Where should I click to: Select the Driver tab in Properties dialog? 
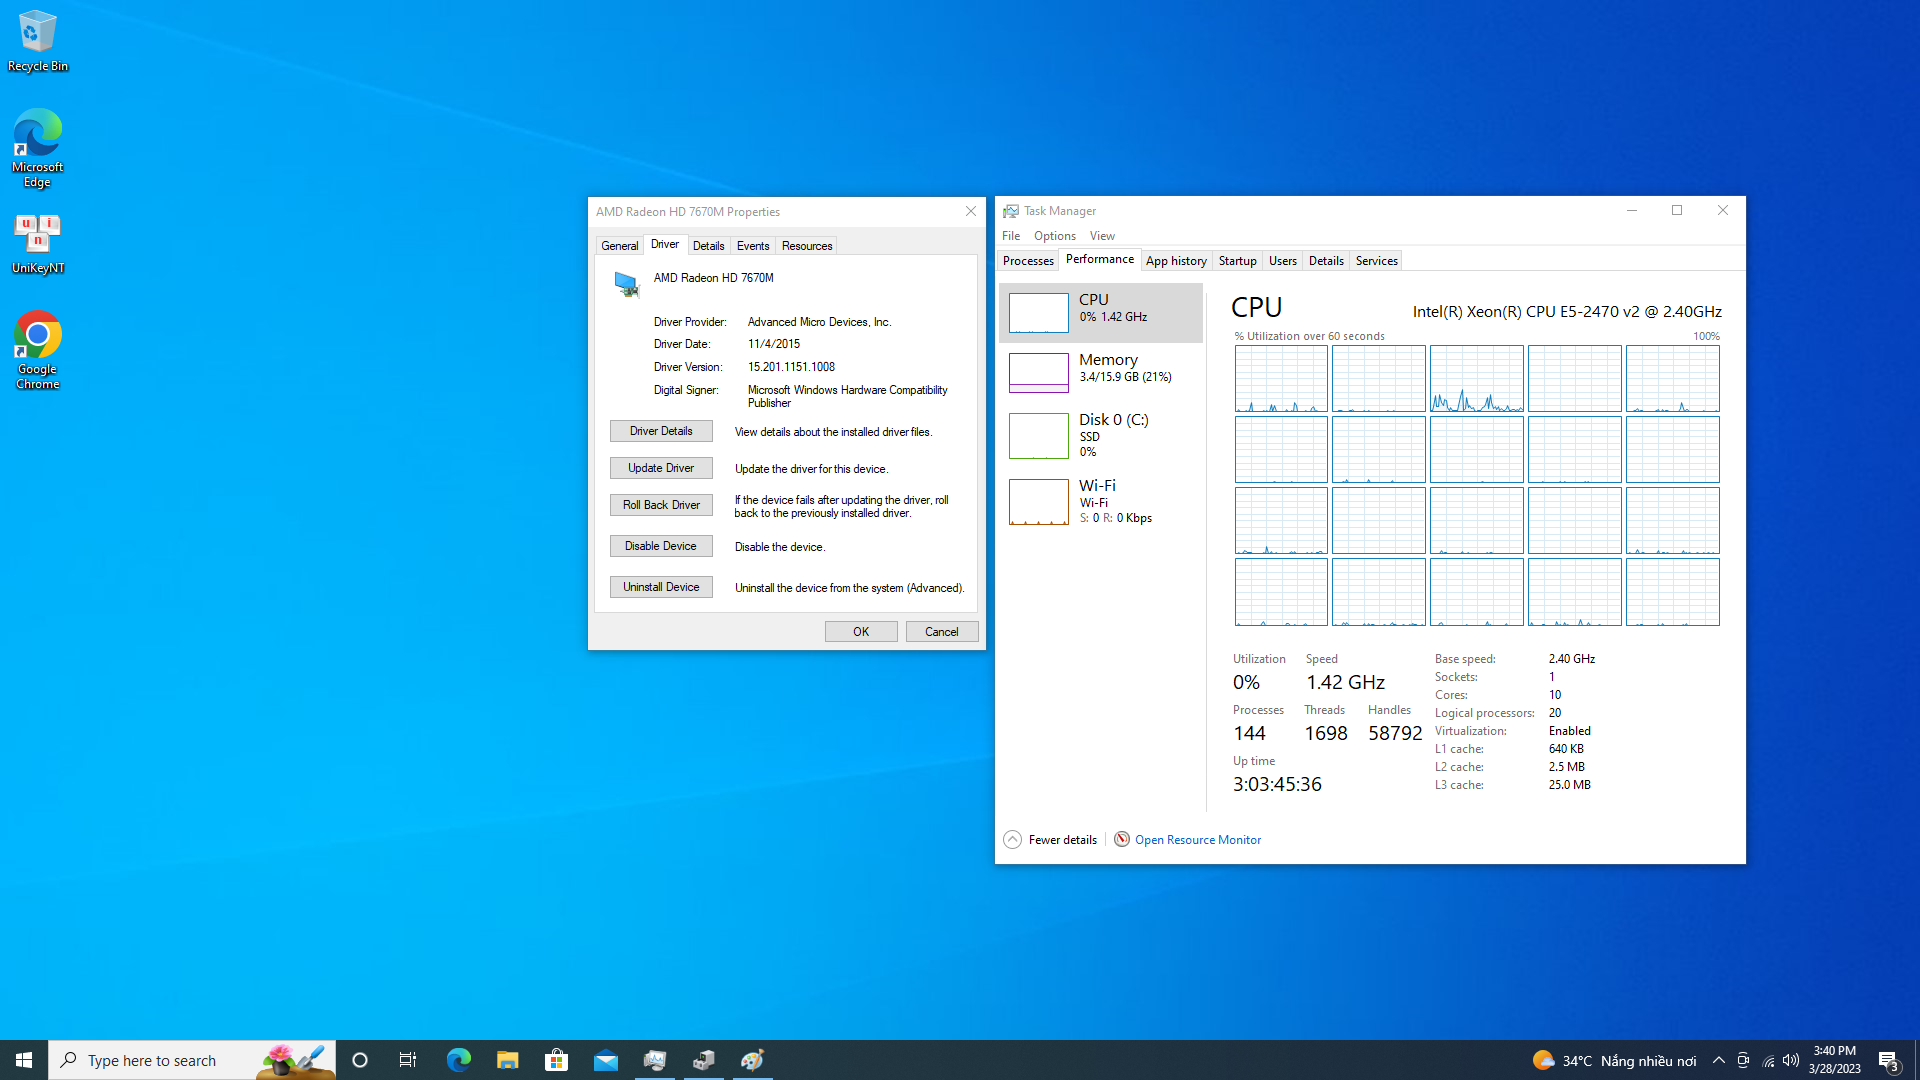[x=665, y=244]
